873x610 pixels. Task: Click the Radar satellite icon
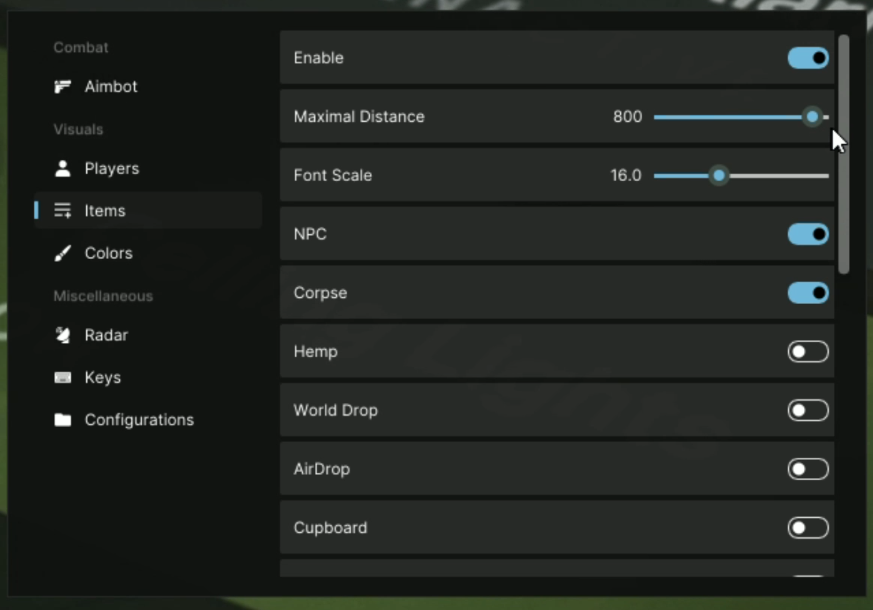click(63, 336)
